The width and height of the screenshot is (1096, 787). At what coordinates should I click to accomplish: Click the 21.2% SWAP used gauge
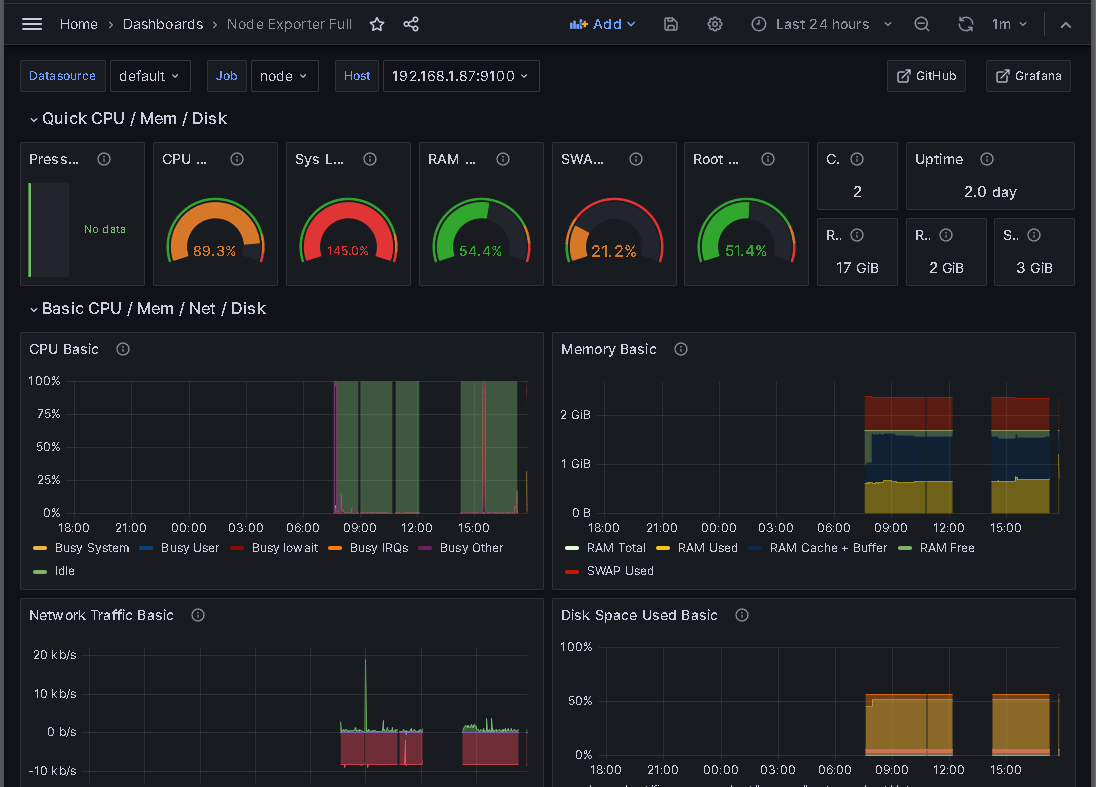click(x=614, y=231)
